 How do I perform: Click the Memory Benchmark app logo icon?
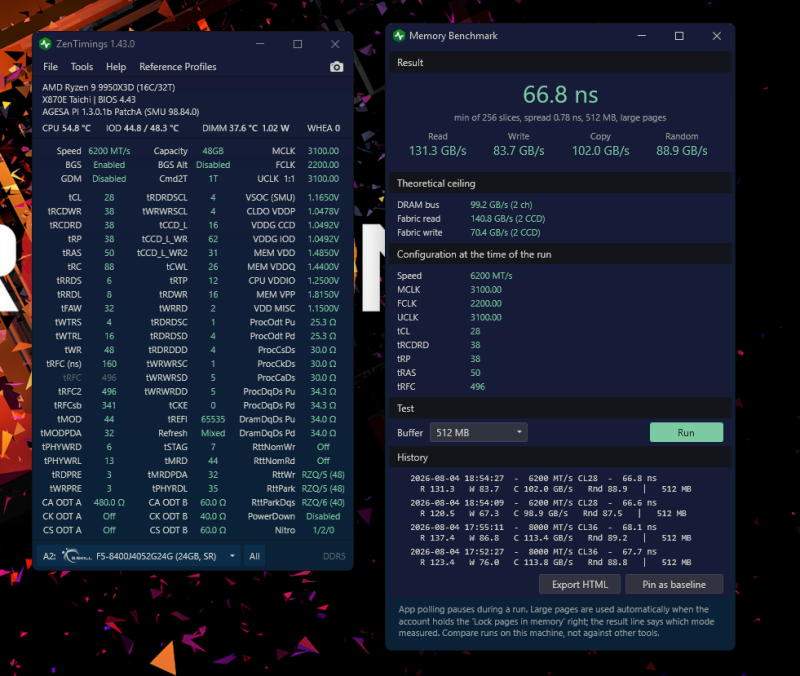point(399,36)
